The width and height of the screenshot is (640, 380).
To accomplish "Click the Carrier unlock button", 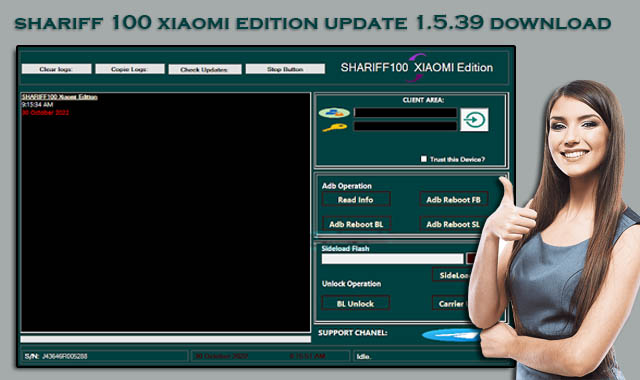I will click(x=450, y=303).
